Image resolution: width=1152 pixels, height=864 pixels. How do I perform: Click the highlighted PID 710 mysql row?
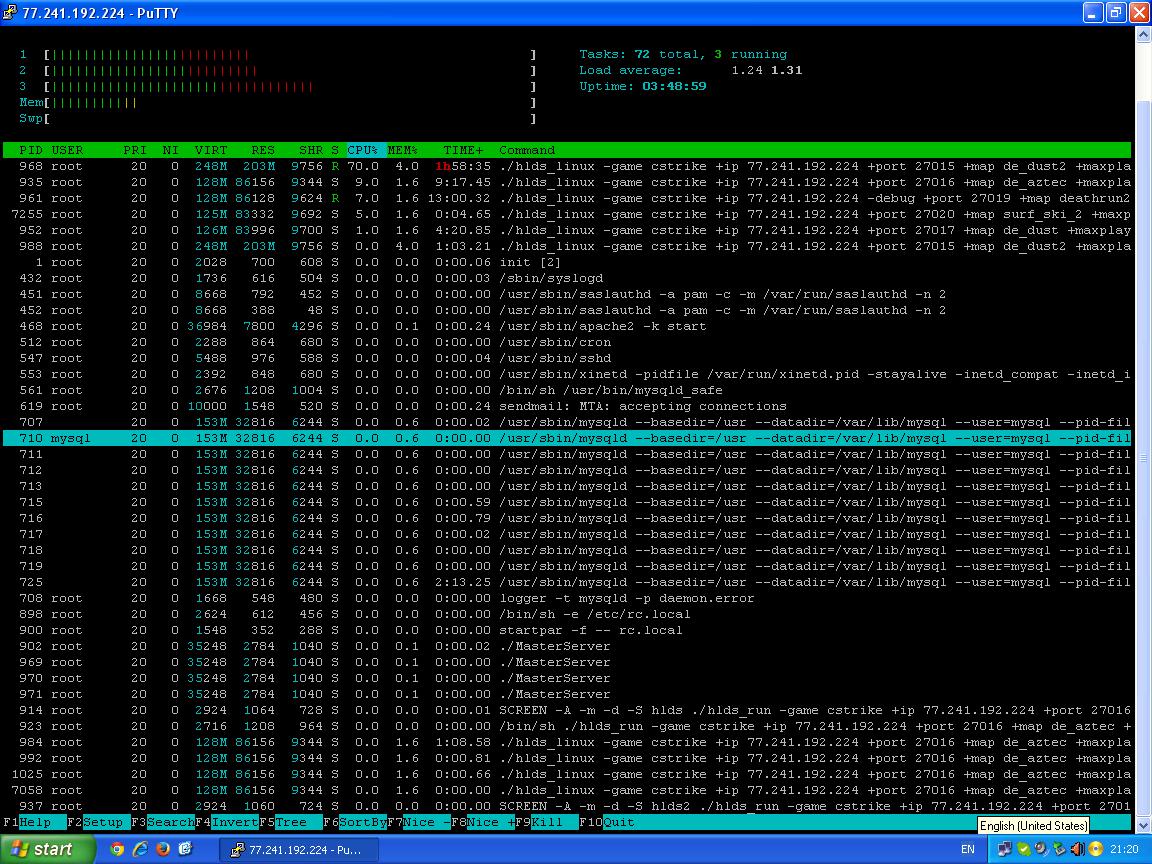(566, 438)
